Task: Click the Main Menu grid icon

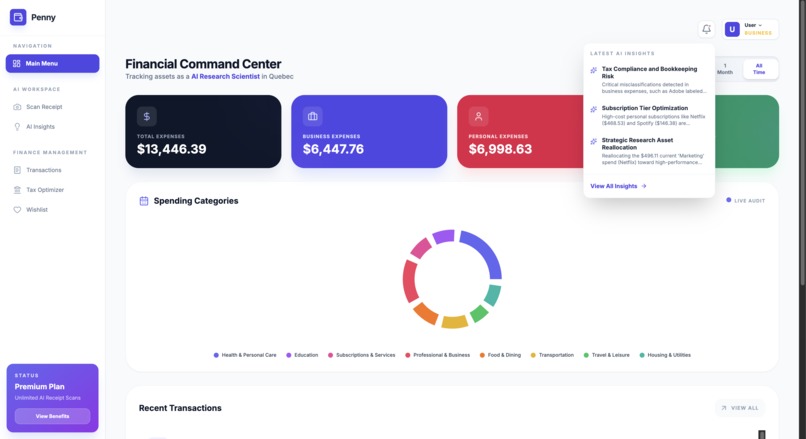Action: tap(16, 63)
